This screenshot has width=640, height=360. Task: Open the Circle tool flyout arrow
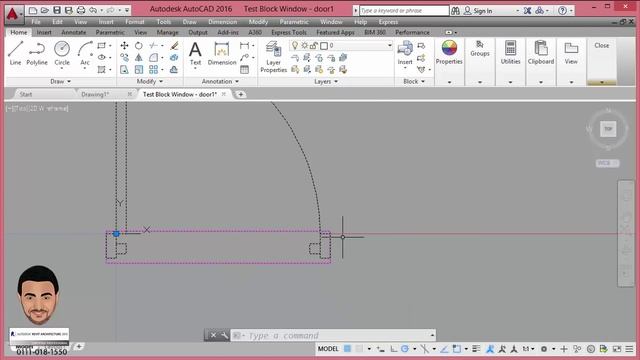pos(62,69)
